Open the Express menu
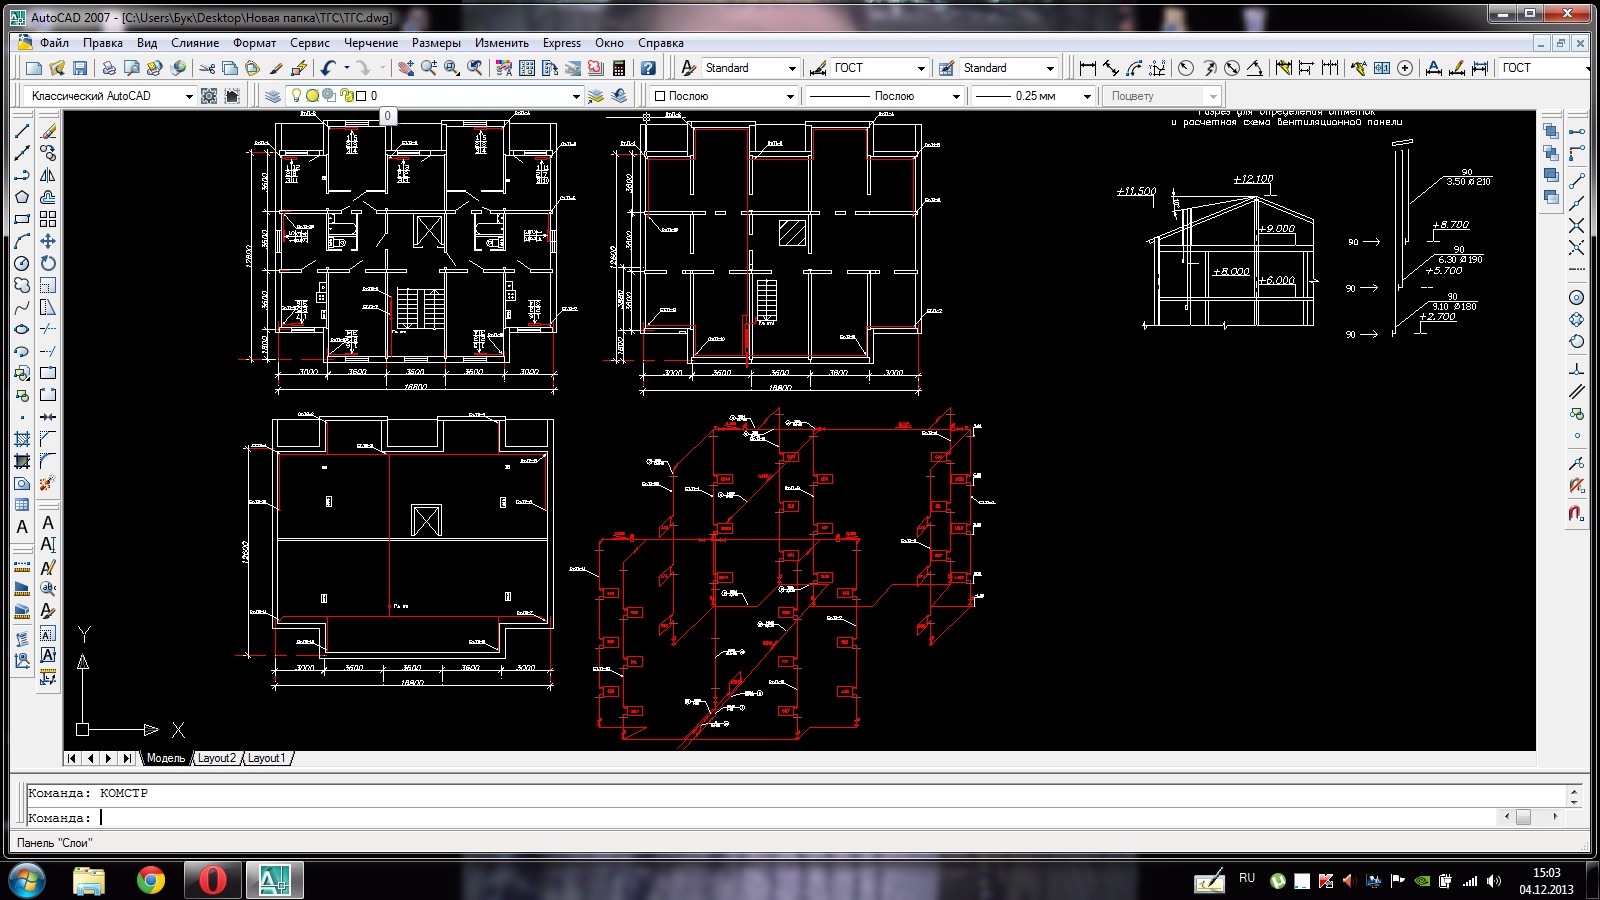 click(562, 43)
